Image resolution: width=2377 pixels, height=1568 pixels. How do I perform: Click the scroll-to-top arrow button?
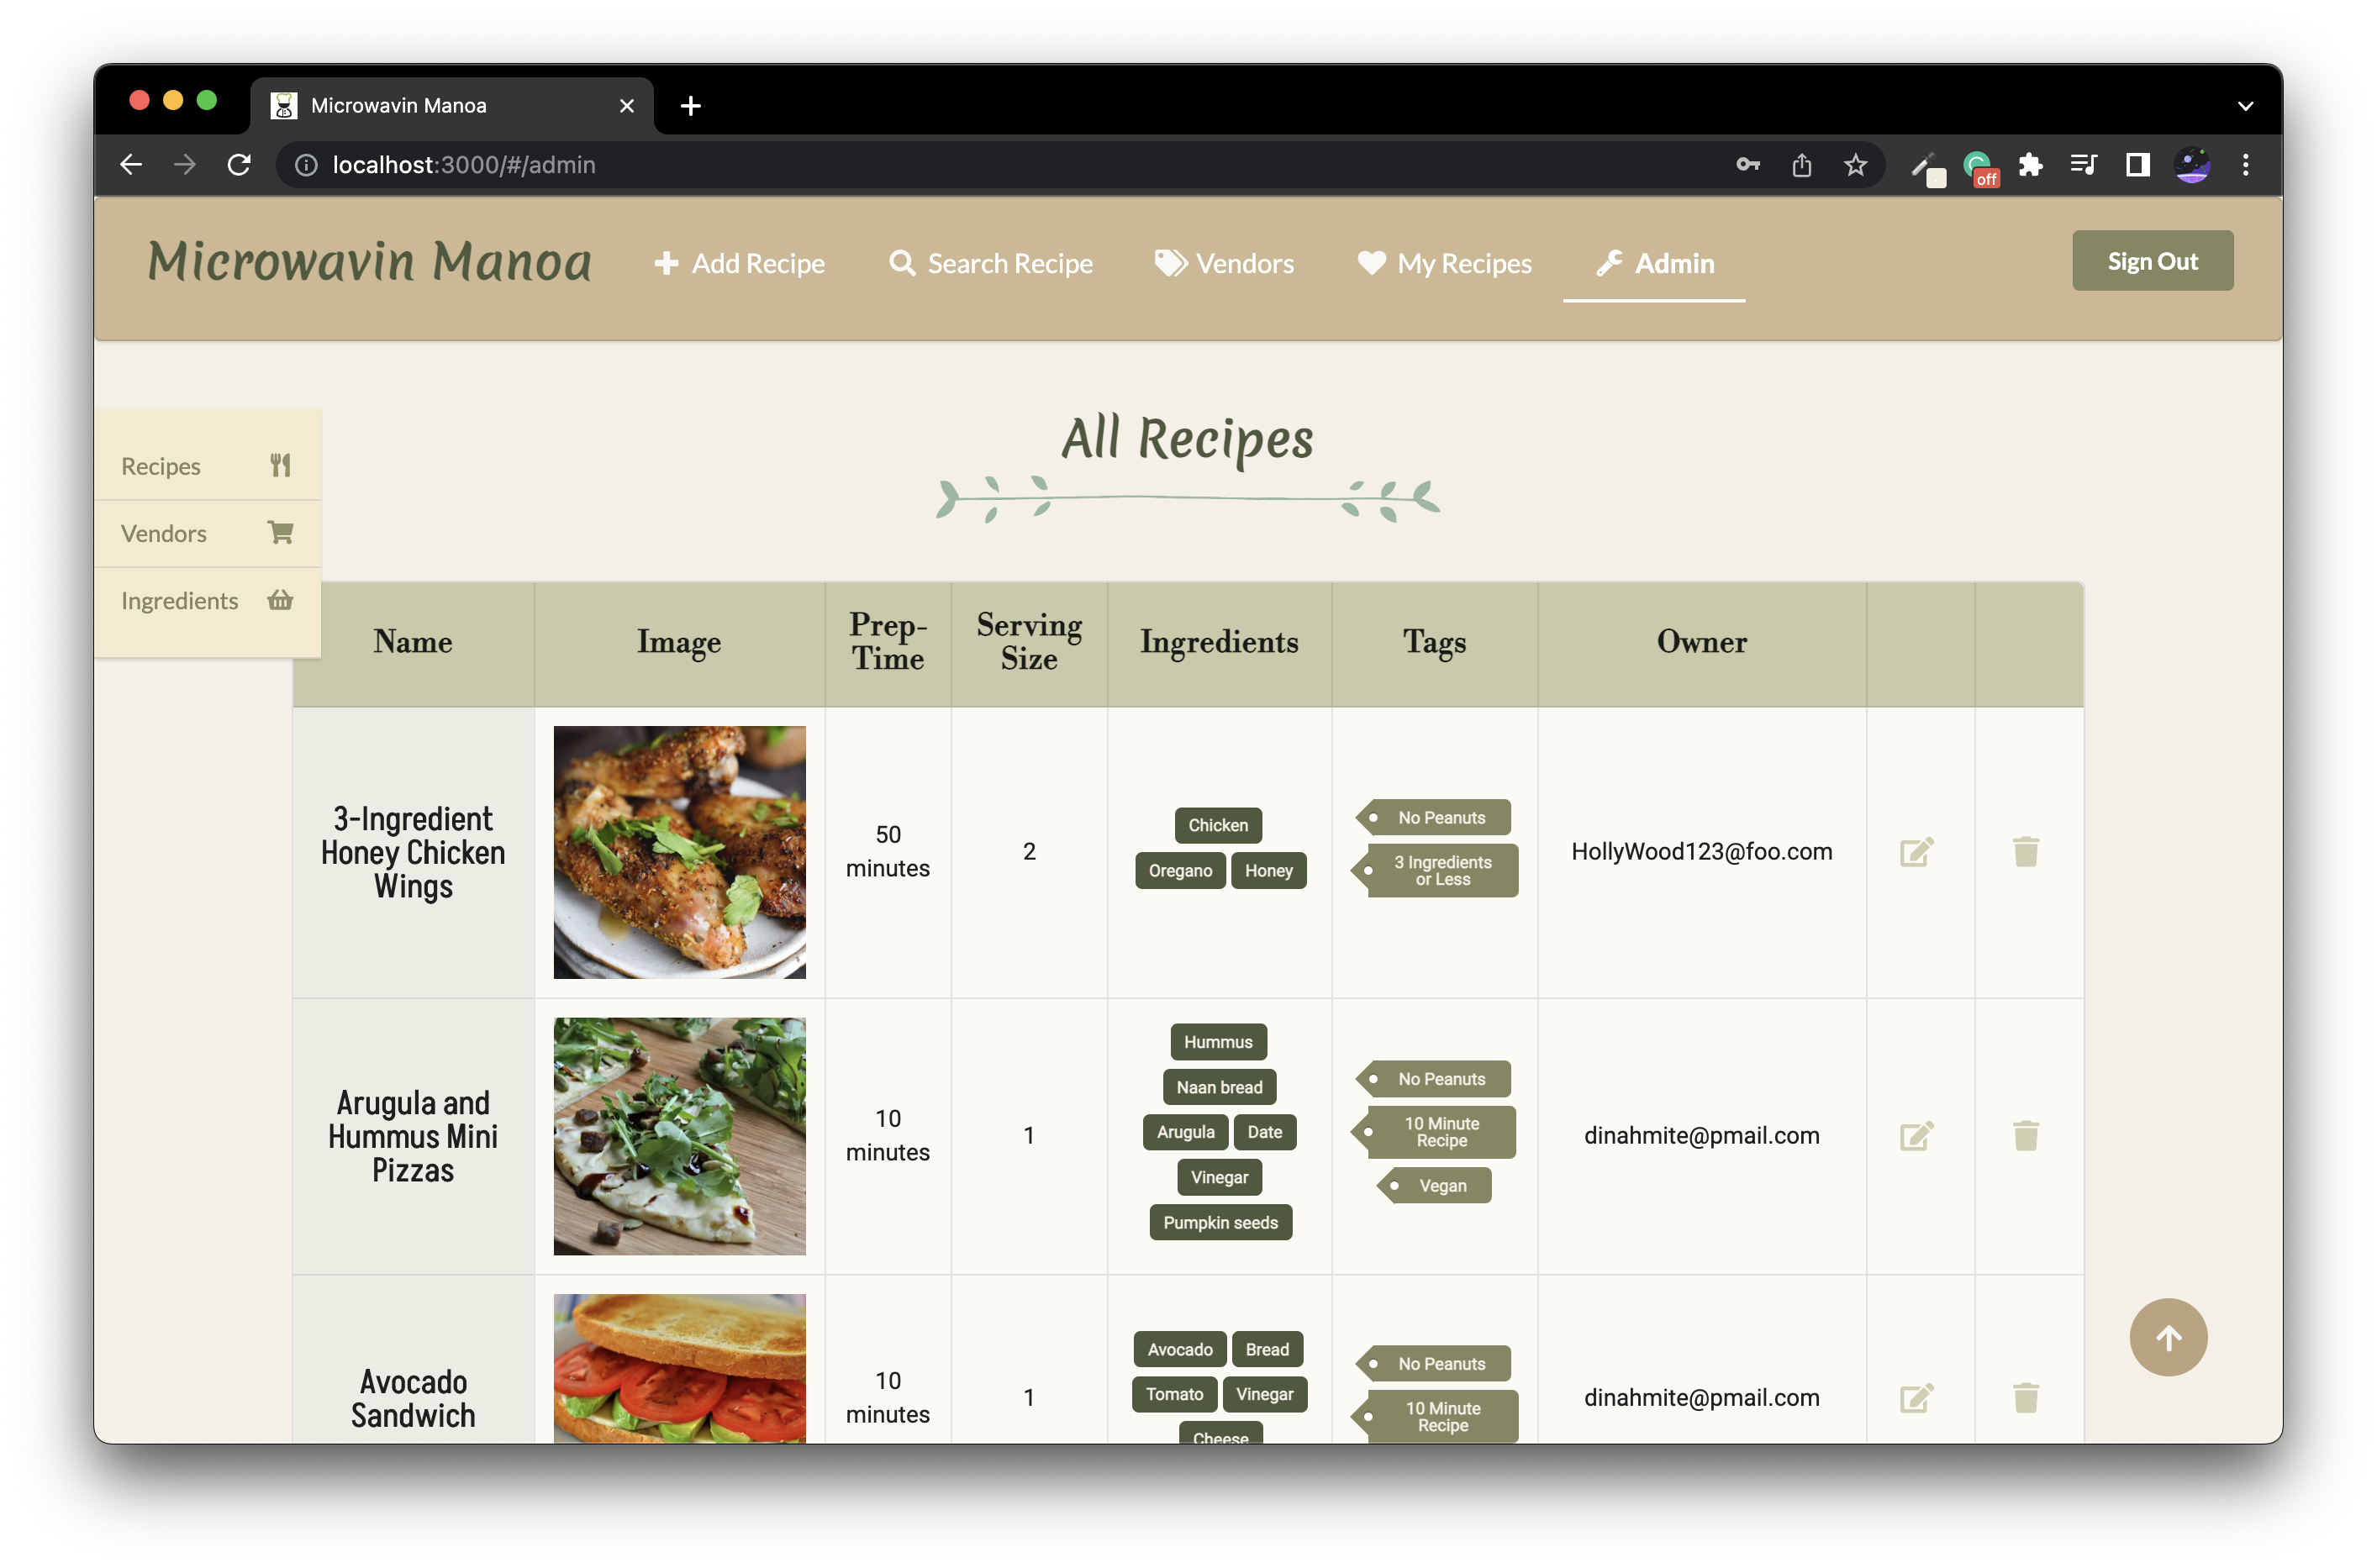pos(2167,1338)
